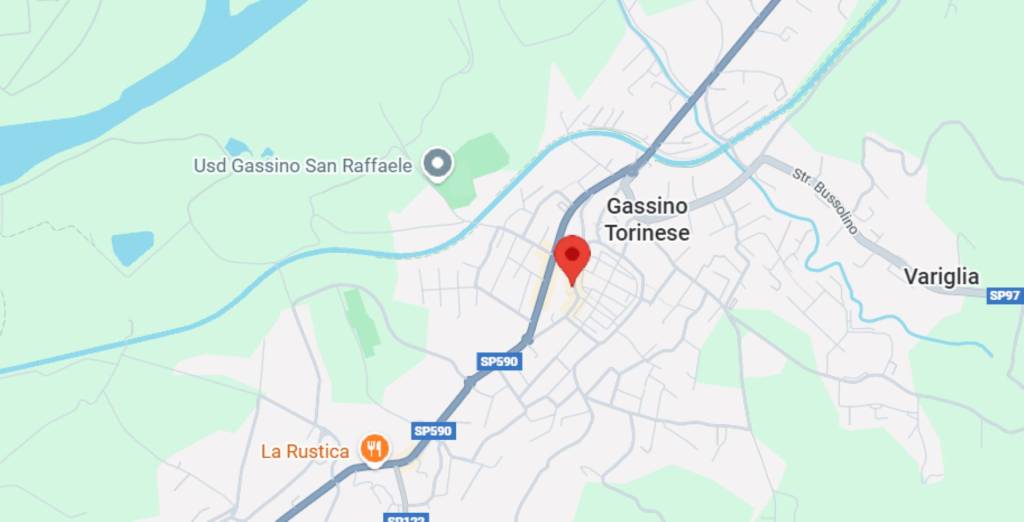Click the SP97 road shield
The image size is (1024, 522).
(x=1004, y=295)
